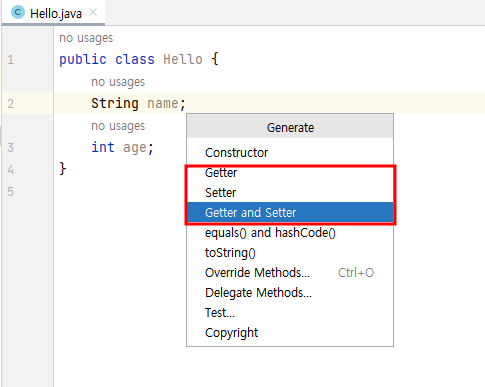Viewport: 485px width, 387px height.
Task: Click 'no usages' hint above class Hello
Action: 86,38
